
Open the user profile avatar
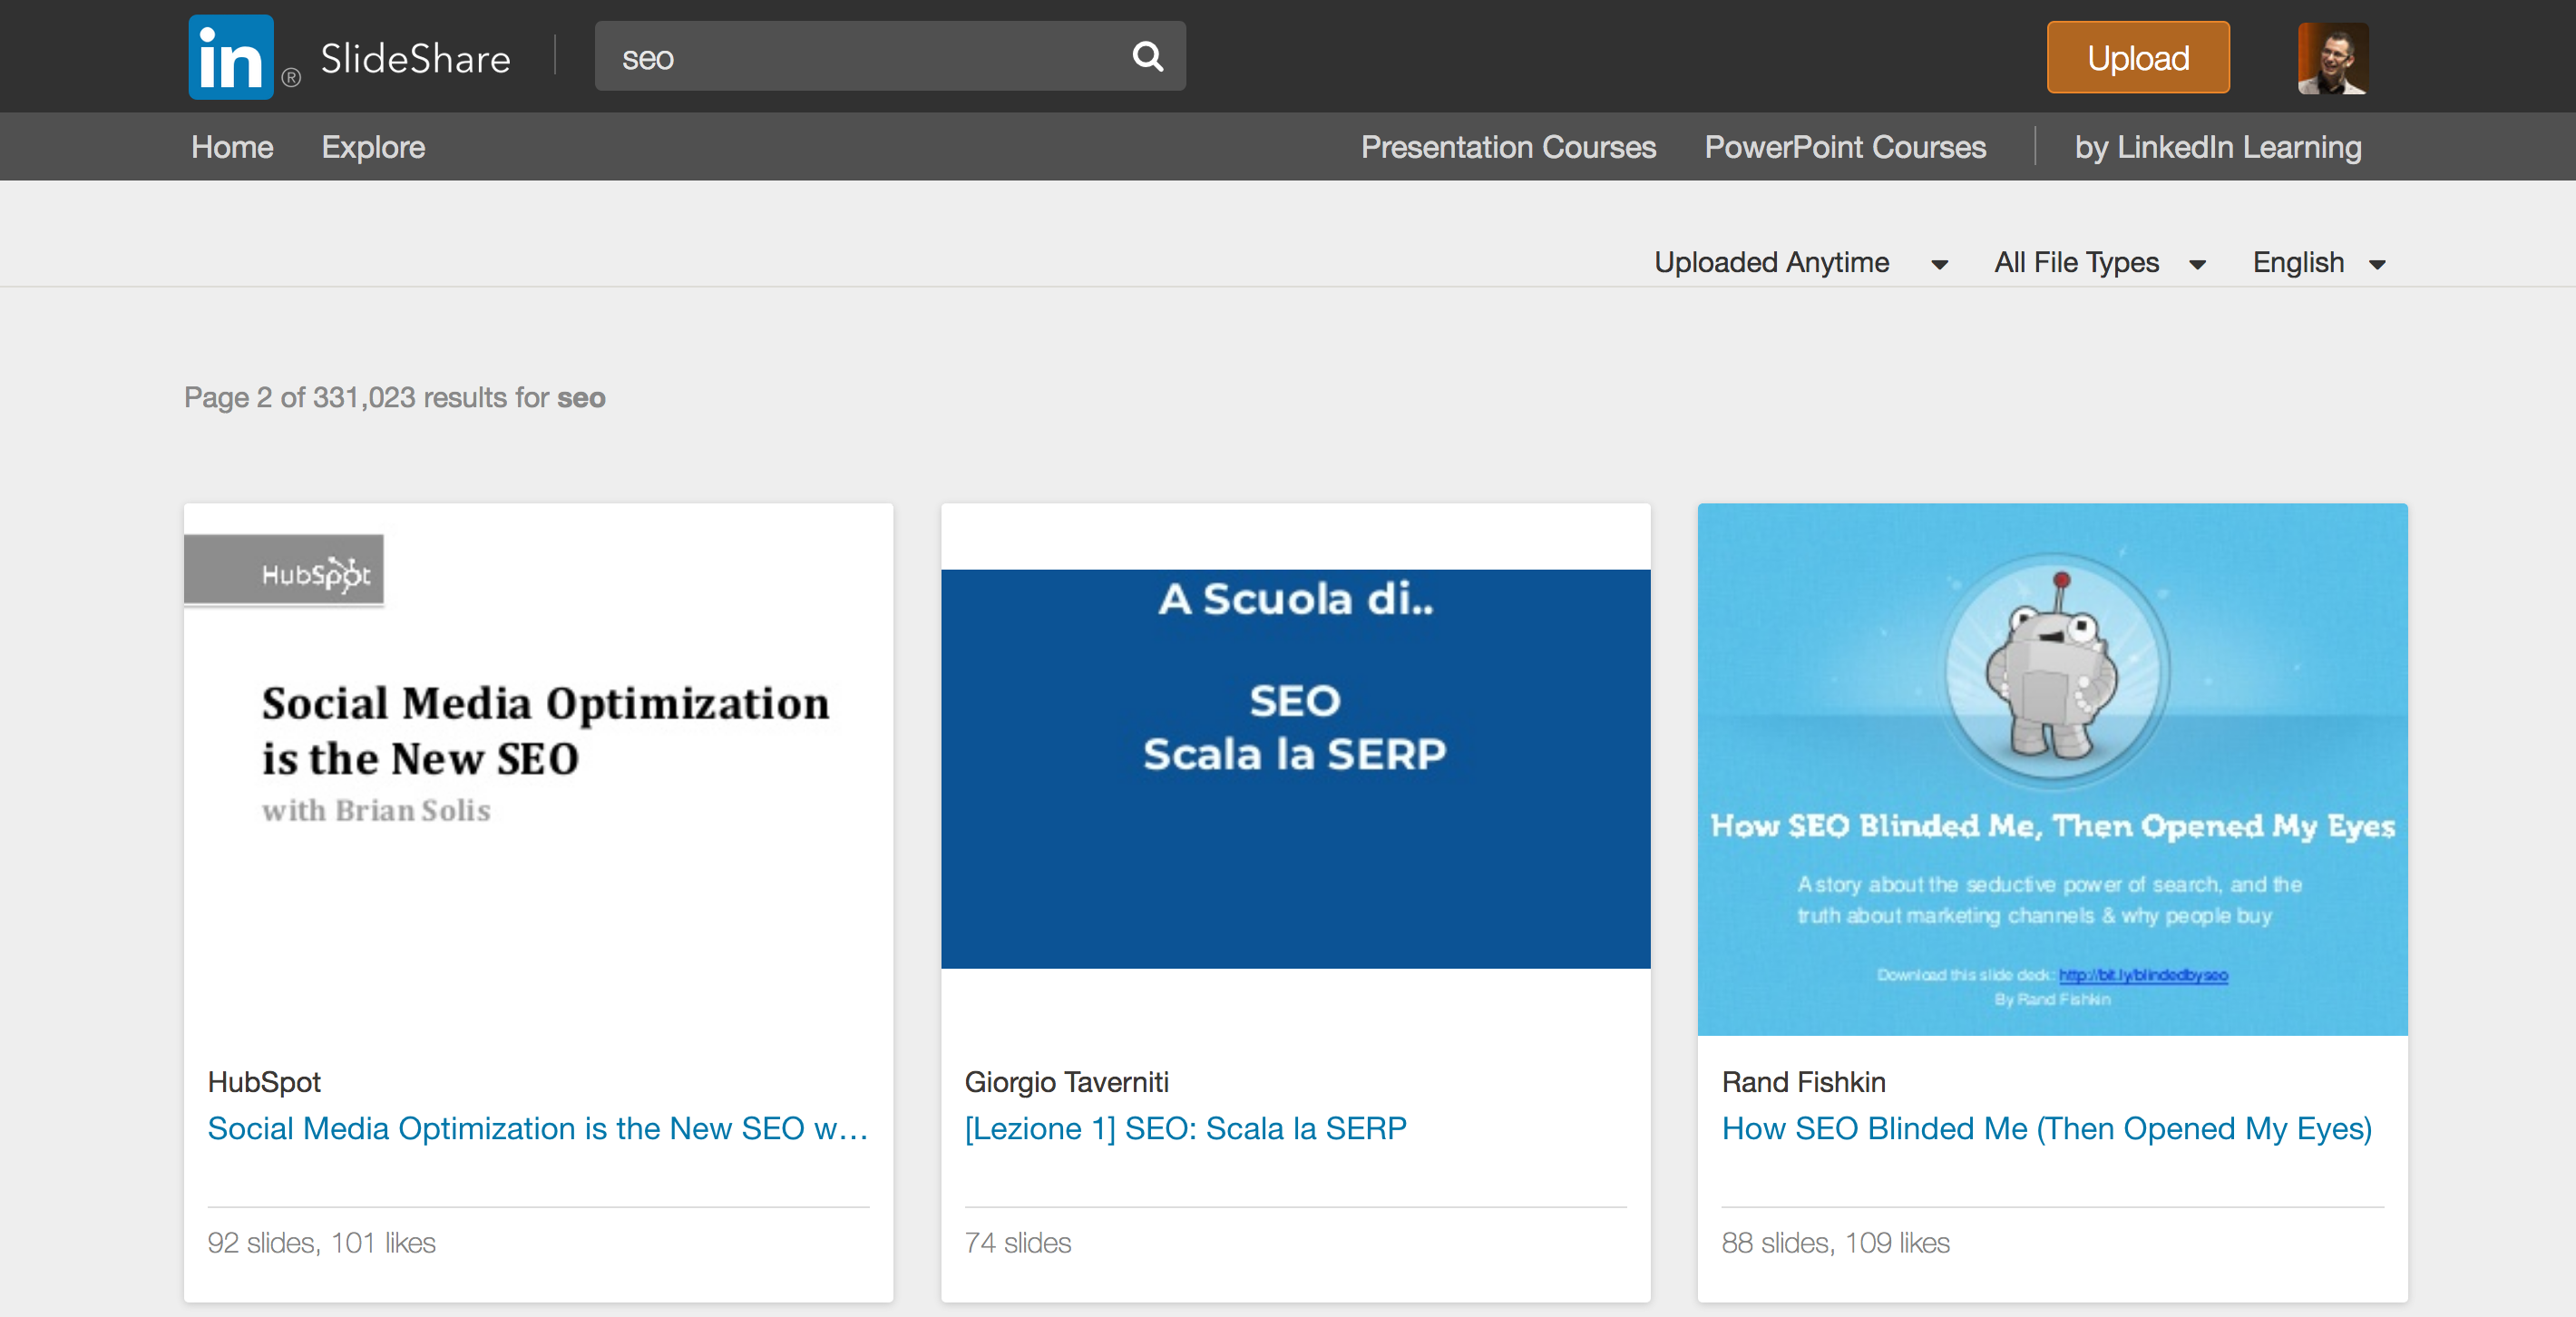click(x=2333, y=58)
